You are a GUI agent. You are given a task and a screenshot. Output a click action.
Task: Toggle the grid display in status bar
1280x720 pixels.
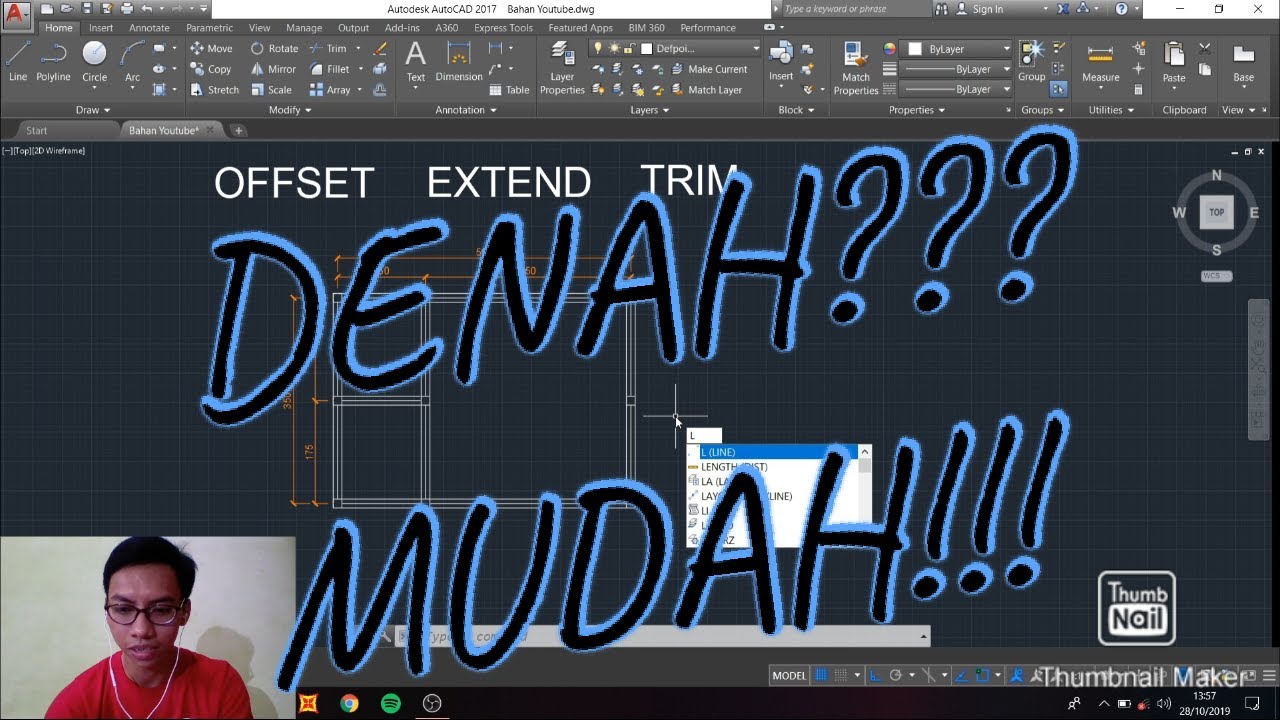point(822,675)
